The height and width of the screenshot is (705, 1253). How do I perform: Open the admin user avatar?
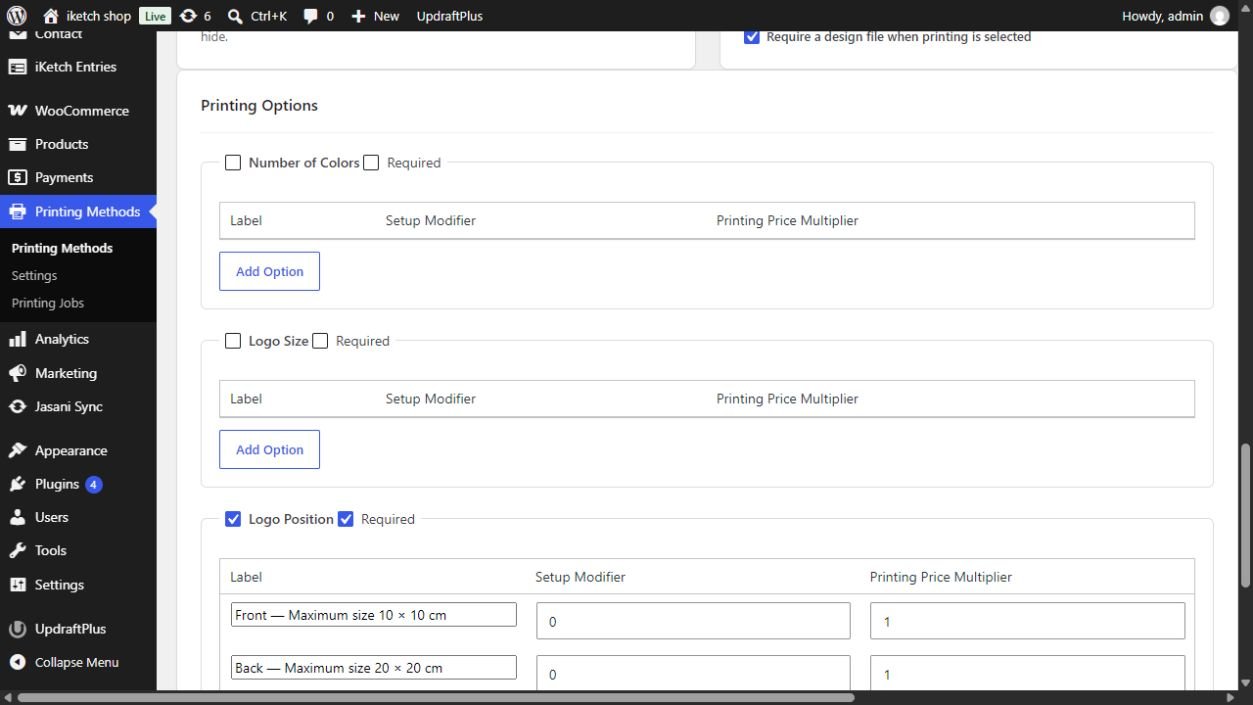pyautogui.click(x=1219, y=16)
